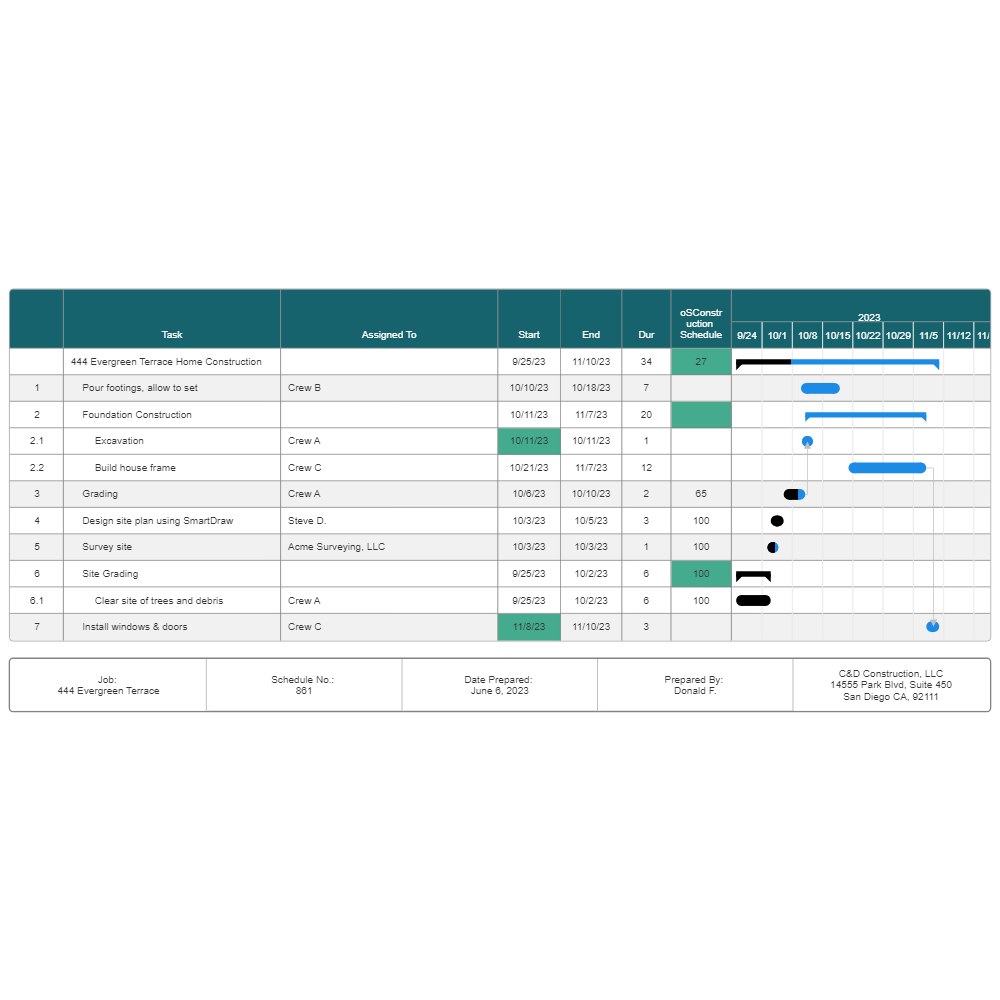Click the 65 percent complete cell for Grading
Image resolution: width=1000 pixels, height=1000 pixels.
[701, 494]
